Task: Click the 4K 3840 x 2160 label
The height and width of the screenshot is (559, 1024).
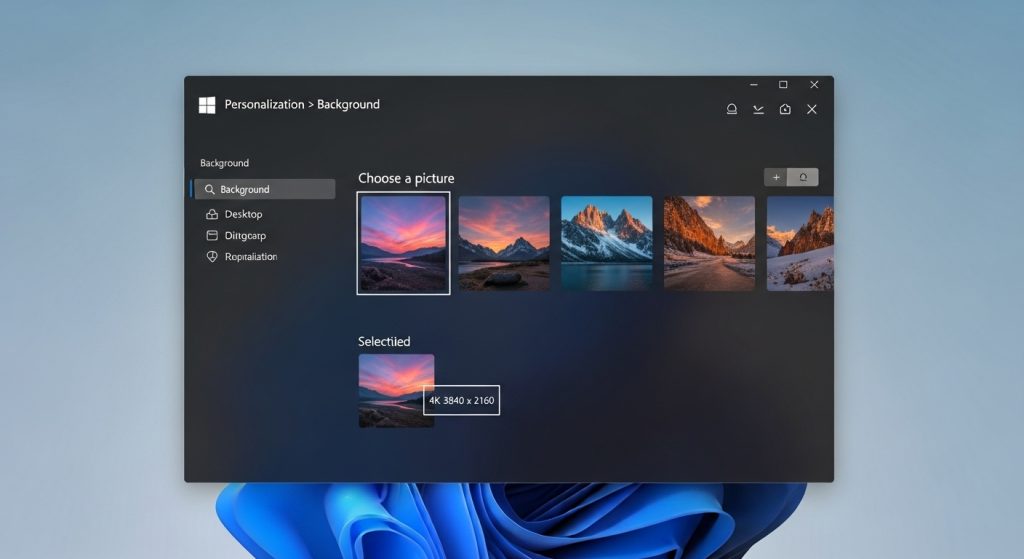Action: [462, 400]
